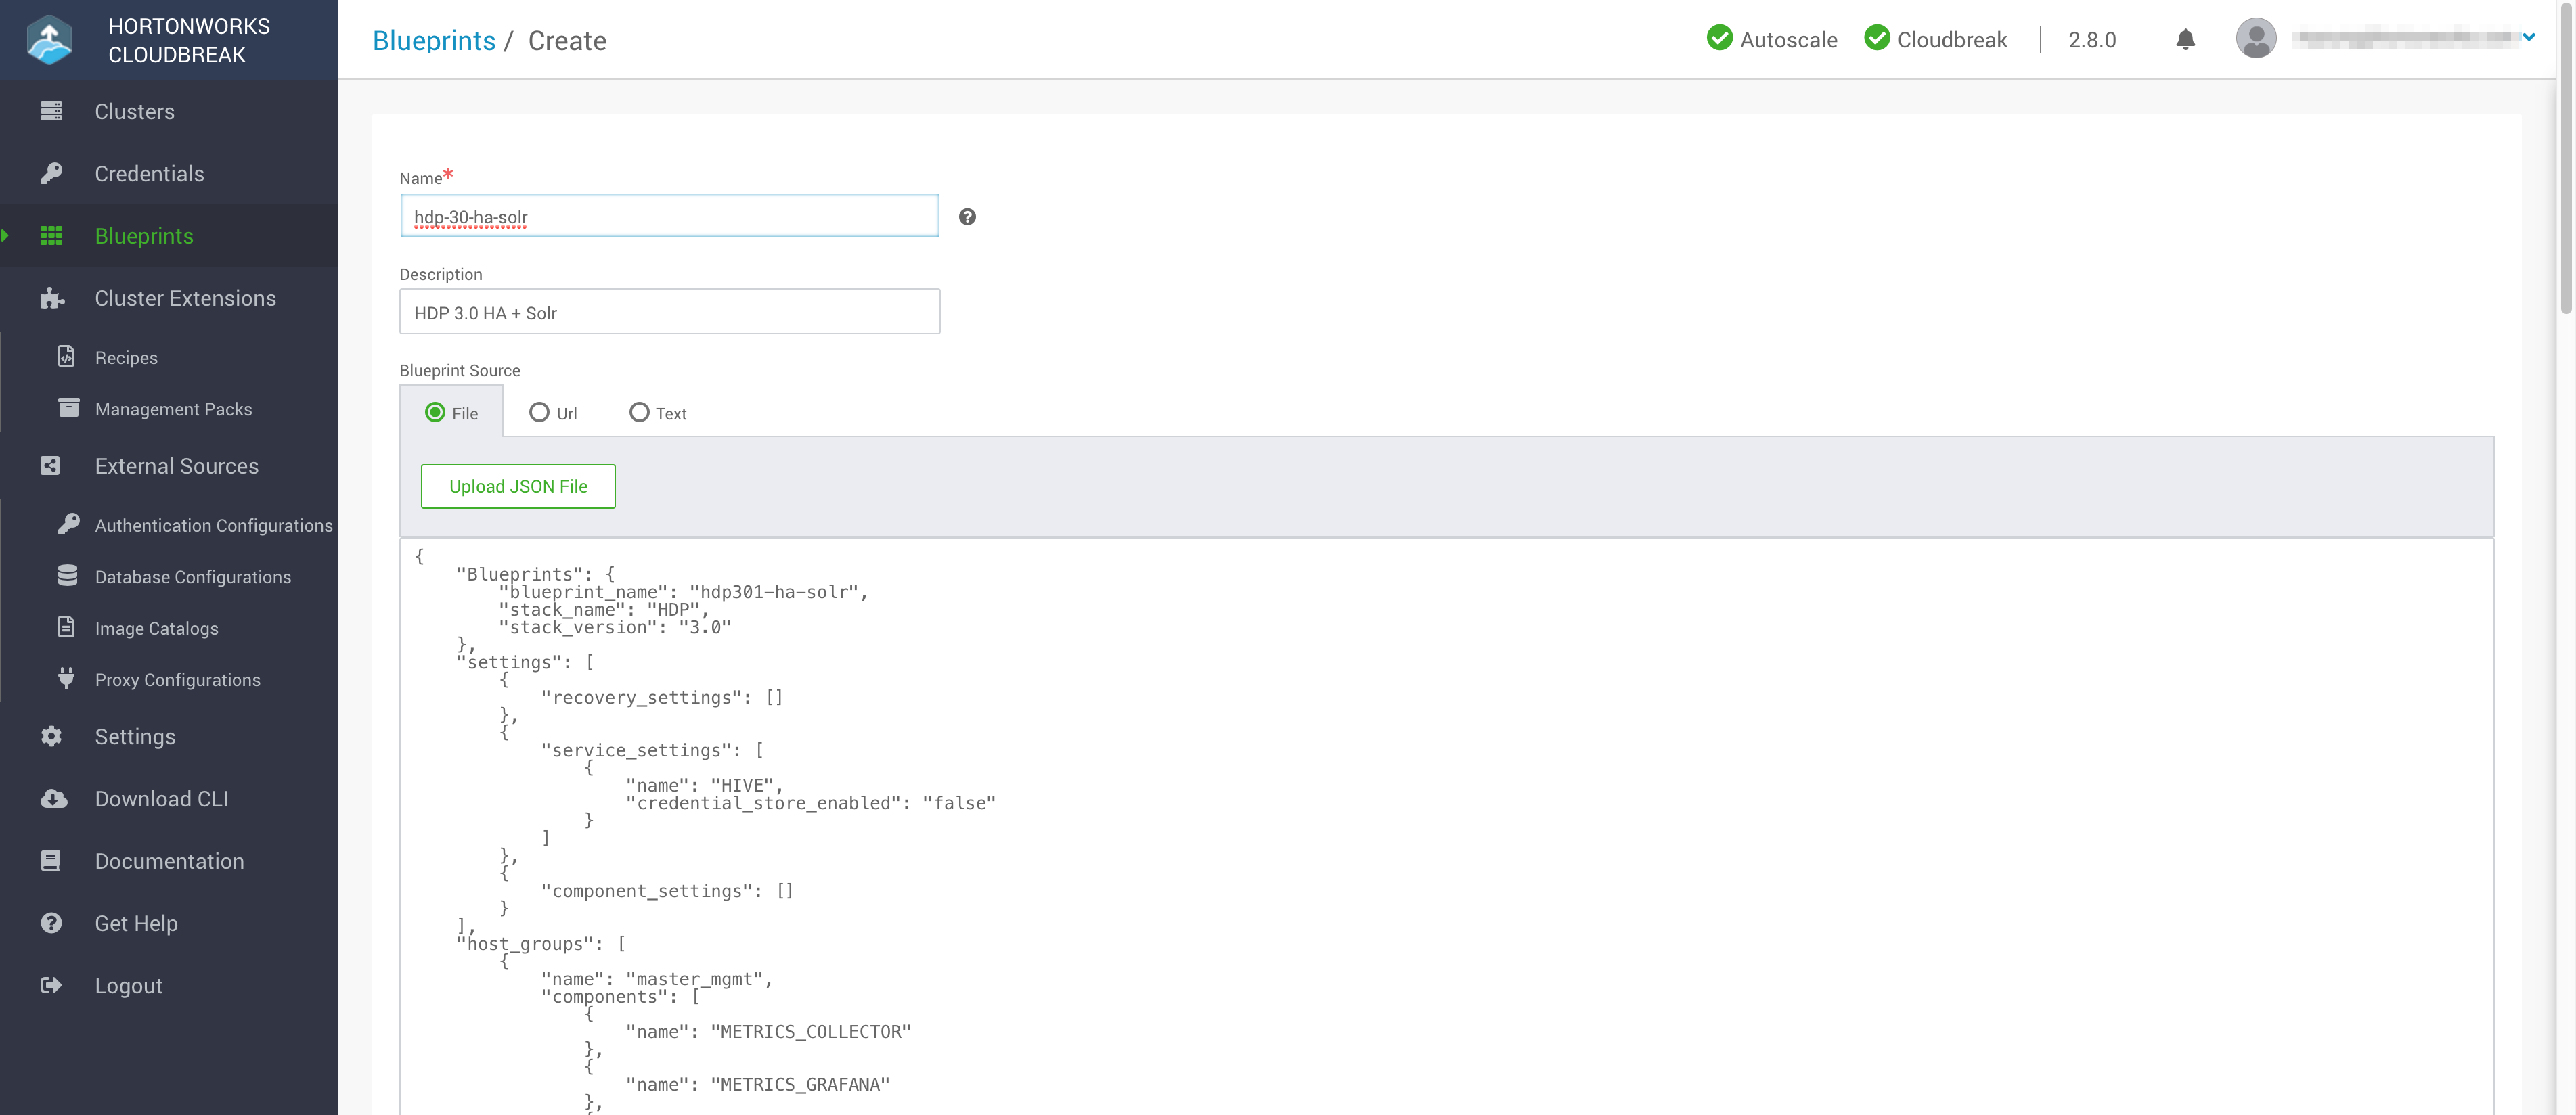Click the Blueprints grid icon
2576x1115 pixels.
(52, 235)
